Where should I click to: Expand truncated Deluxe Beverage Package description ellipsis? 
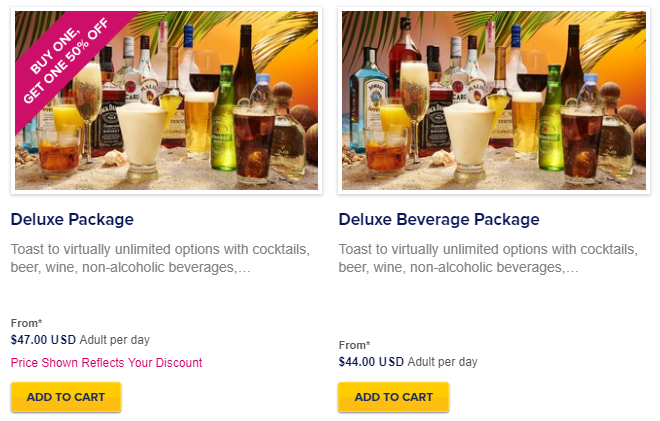[572, 267]
